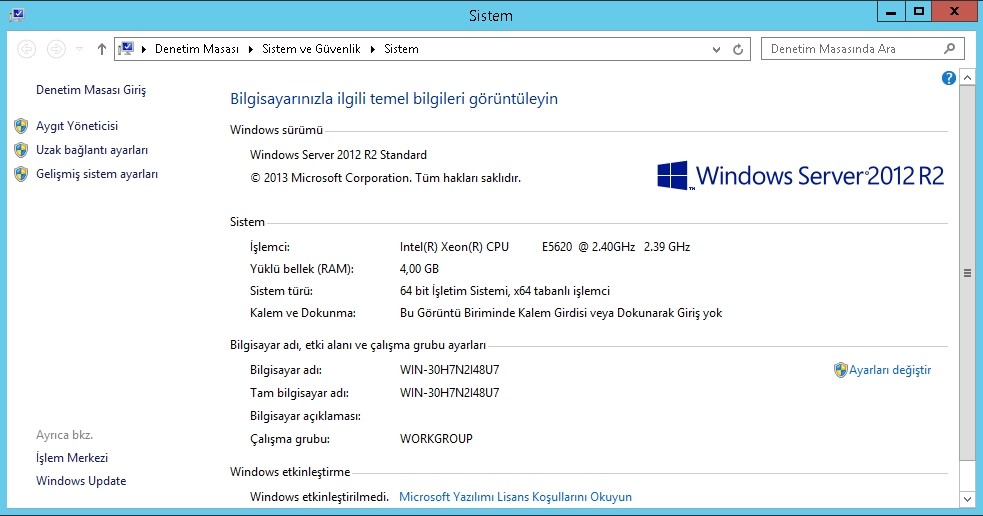Maximize the Sistem window

[x=918, y=11]
